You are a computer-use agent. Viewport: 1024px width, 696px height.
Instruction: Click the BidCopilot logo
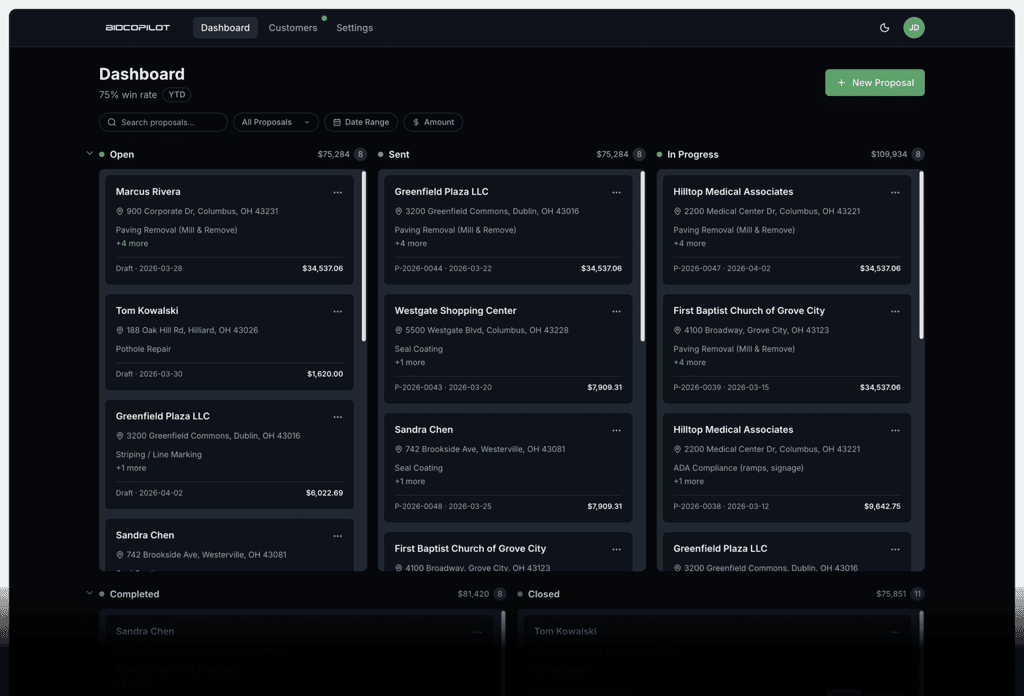click(x=138, y=27)
